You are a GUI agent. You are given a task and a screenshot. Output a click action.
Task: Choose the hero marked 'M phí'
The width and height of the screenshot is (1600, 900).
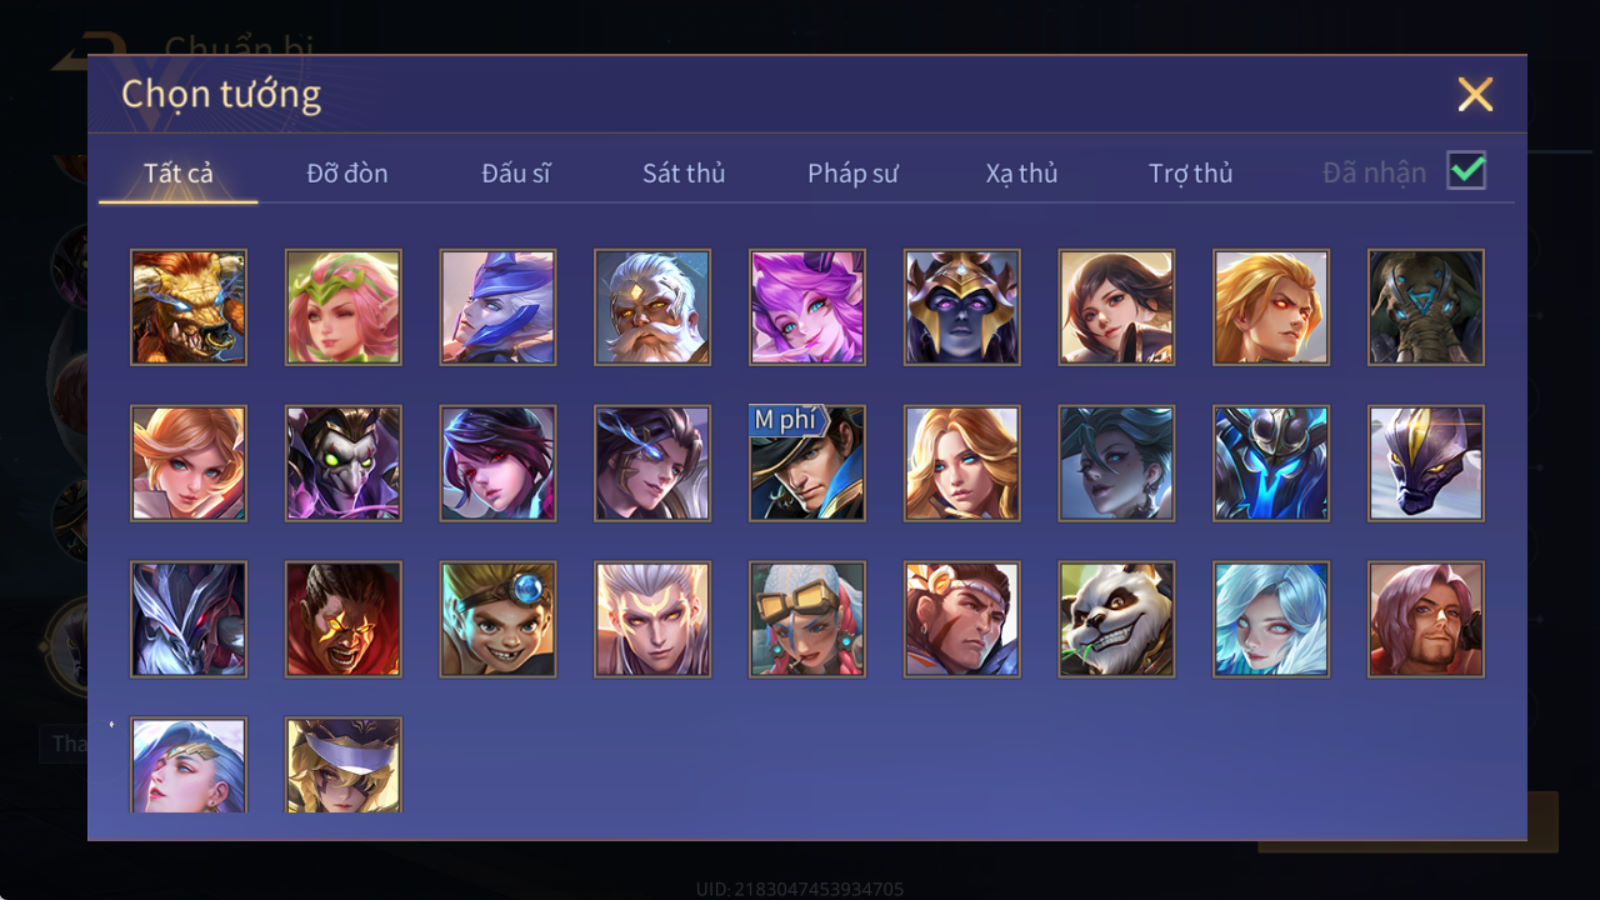pos(807,463)
